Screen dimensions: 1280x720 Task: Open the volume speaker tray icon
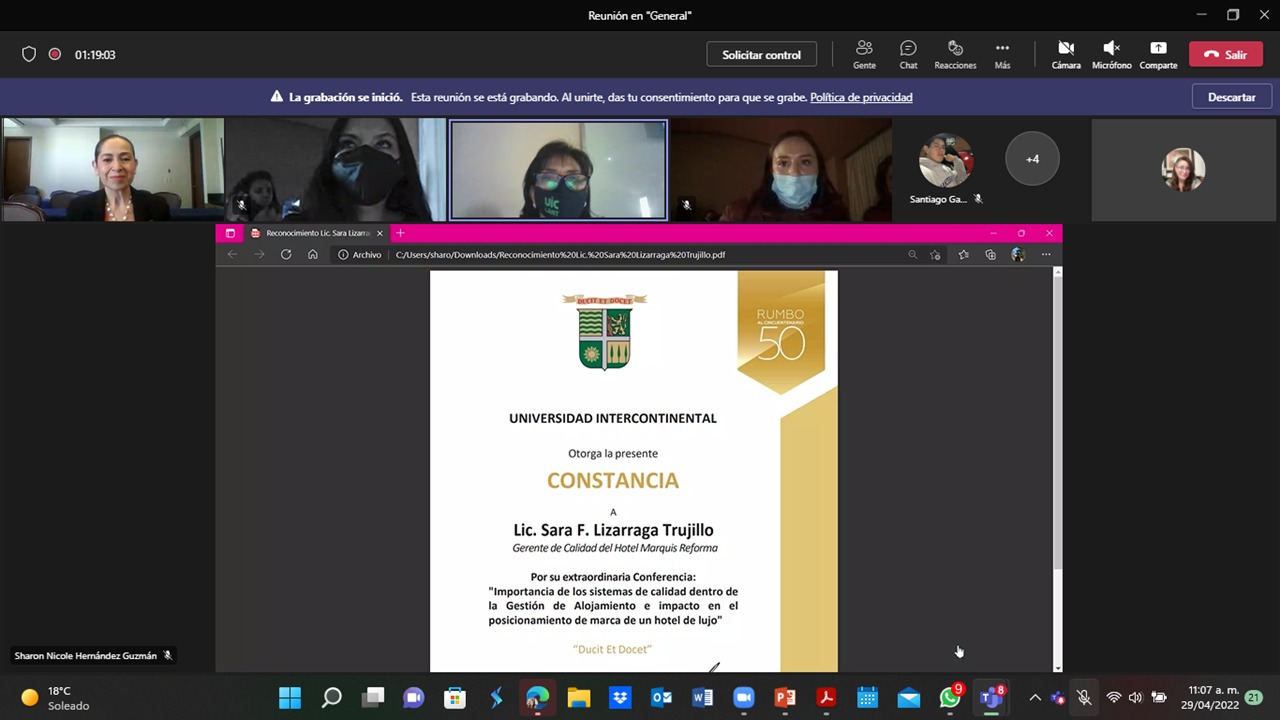(1136, 698)
